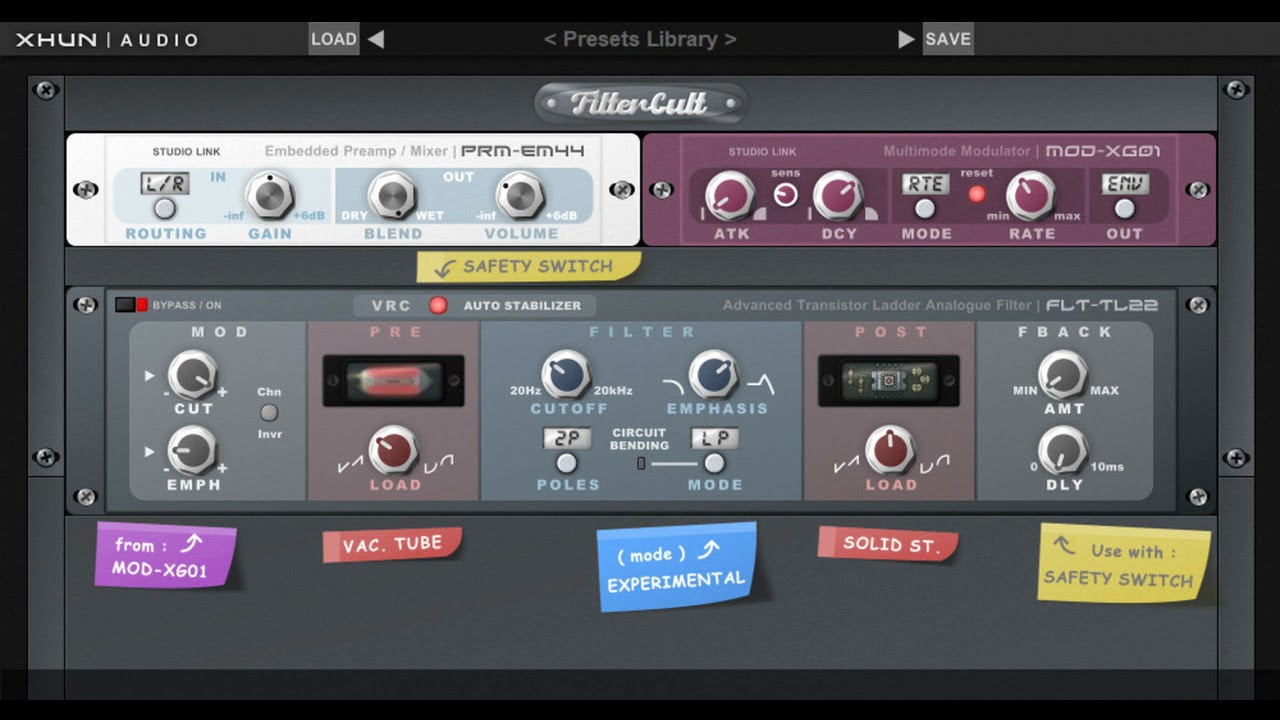The height and width of the screenshot is (720, 1280).
Task: Adjust the dry/wet BLEND knob
Action: pyautogui.click(x=392, y=195)
